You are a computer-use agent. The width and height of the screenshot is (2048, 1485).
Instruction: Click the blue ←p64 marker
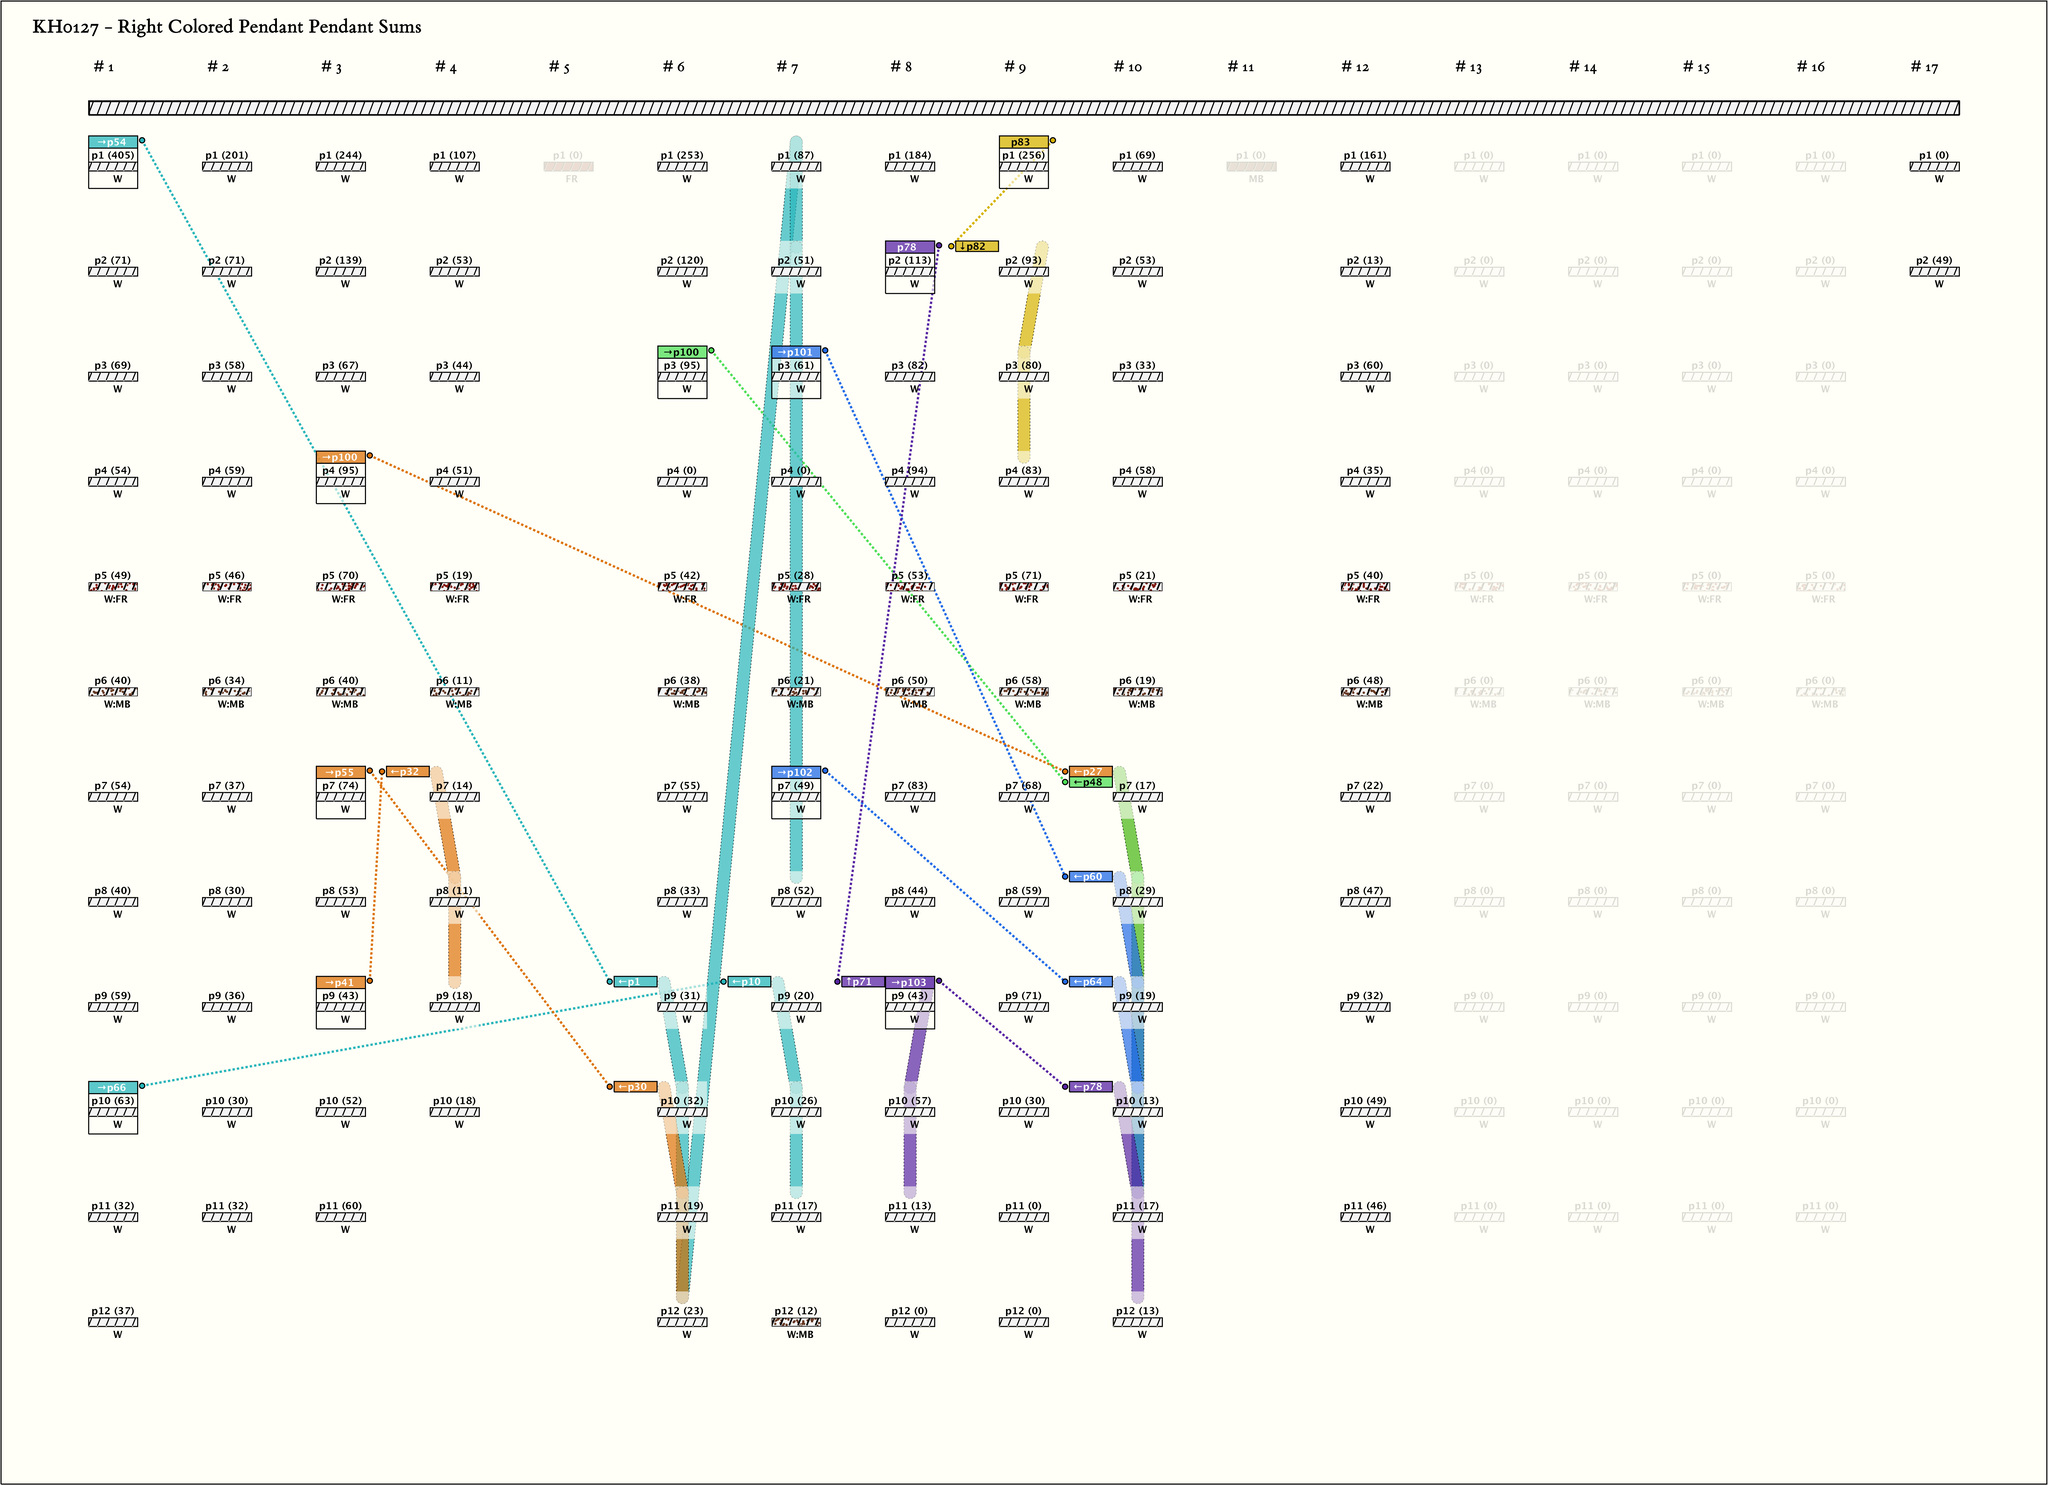(1090, 982)
